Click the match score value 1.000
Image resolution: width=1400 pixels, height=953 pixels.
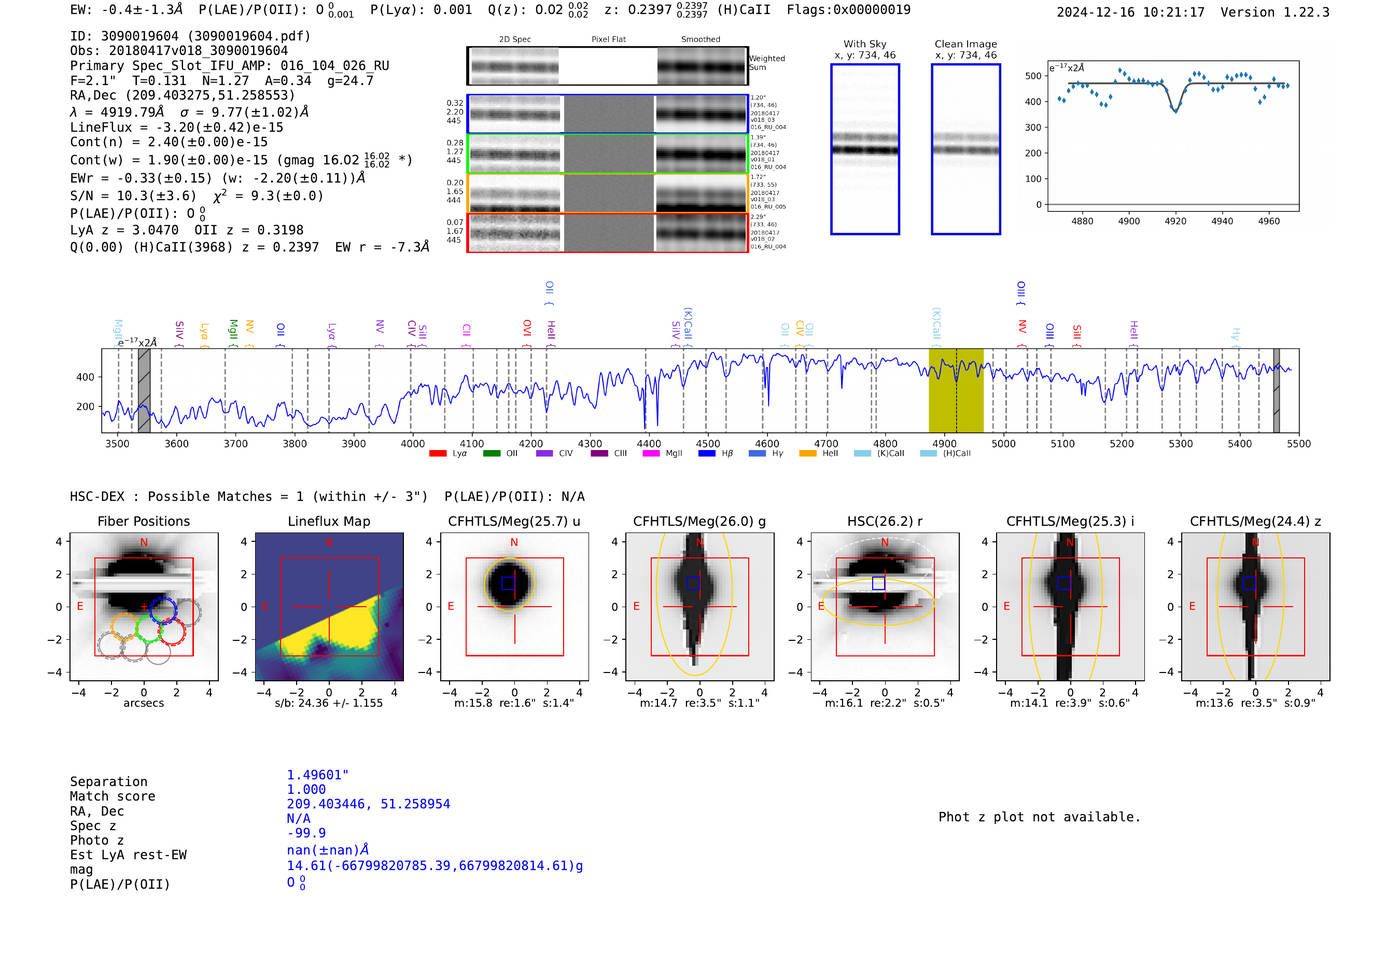306,789
